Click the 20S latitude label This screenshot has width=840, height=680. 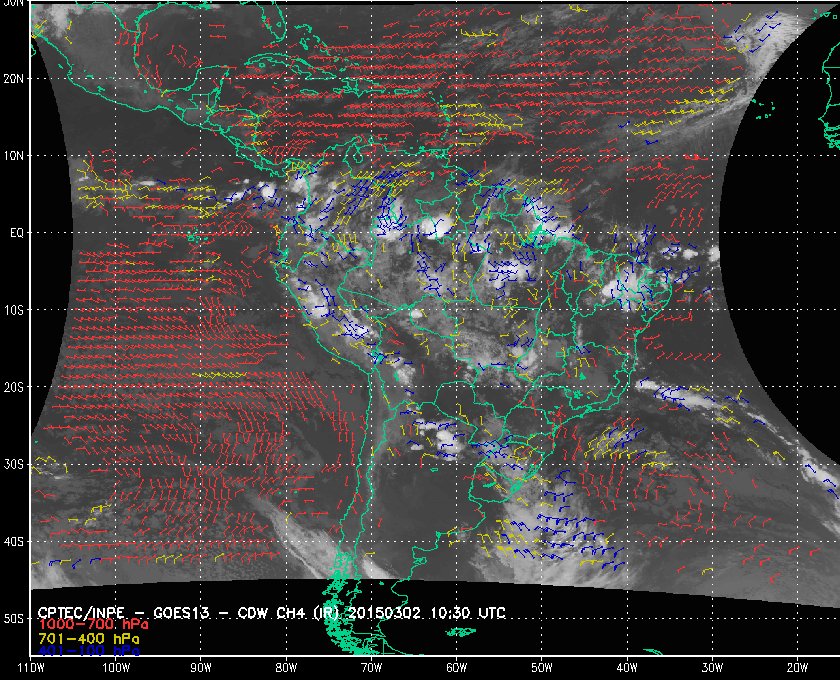click(x=13, y=387)
